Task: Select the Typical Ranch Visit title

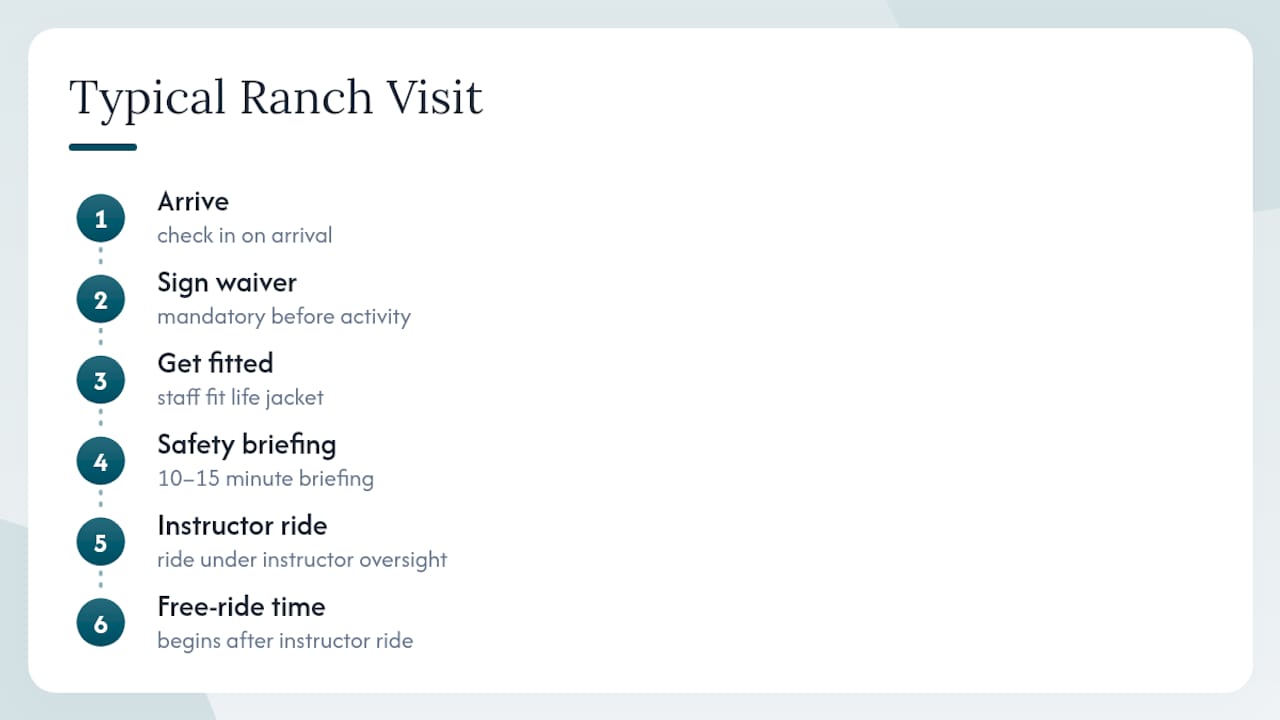Action: pos(276,100)
